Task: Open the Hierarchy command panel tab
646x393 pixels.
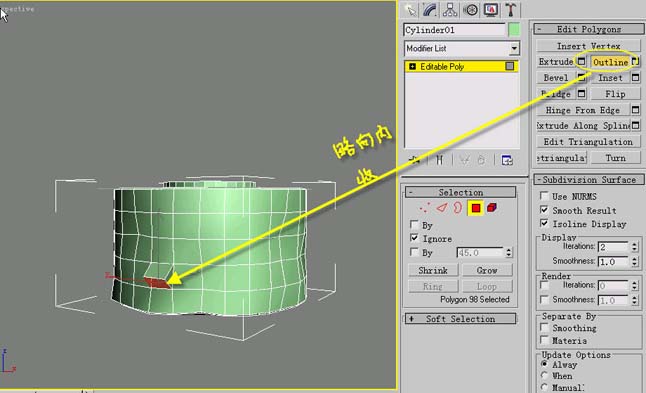Action: point(450,9)
